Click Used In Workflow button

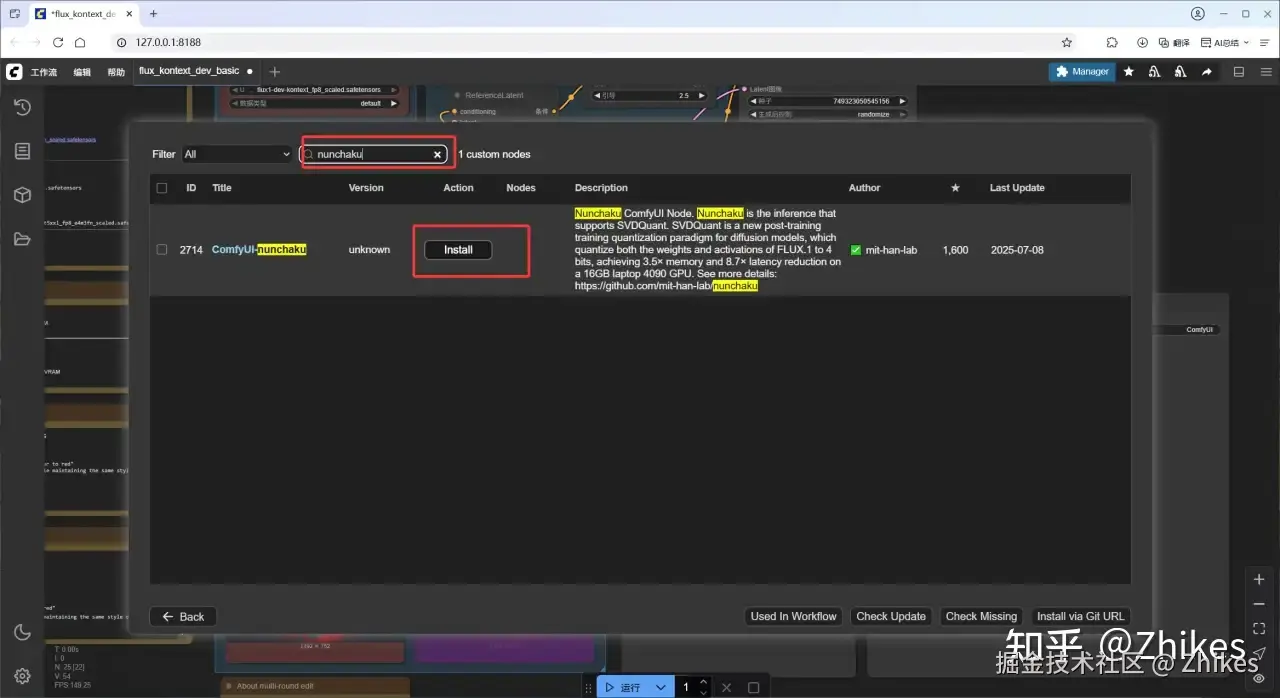(x=793, y=617)
